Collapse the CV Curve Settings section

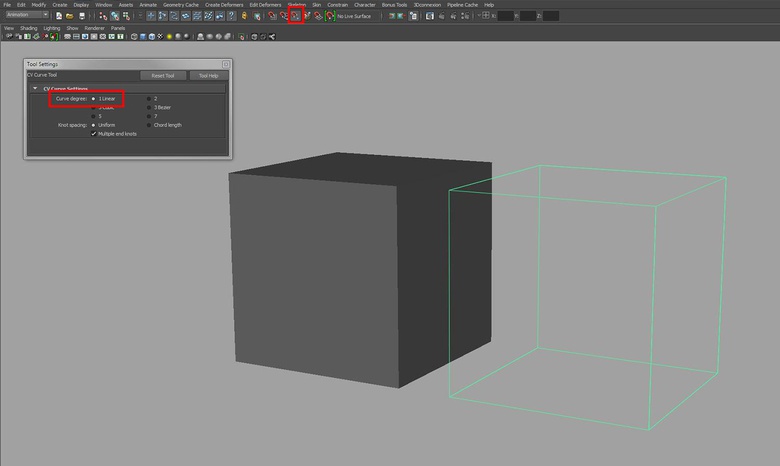[x=34, y=88]
